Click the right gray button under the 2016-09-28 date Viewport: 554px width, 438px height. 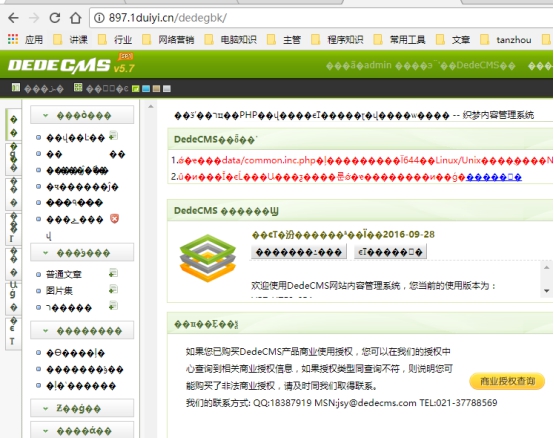(390, 252)
